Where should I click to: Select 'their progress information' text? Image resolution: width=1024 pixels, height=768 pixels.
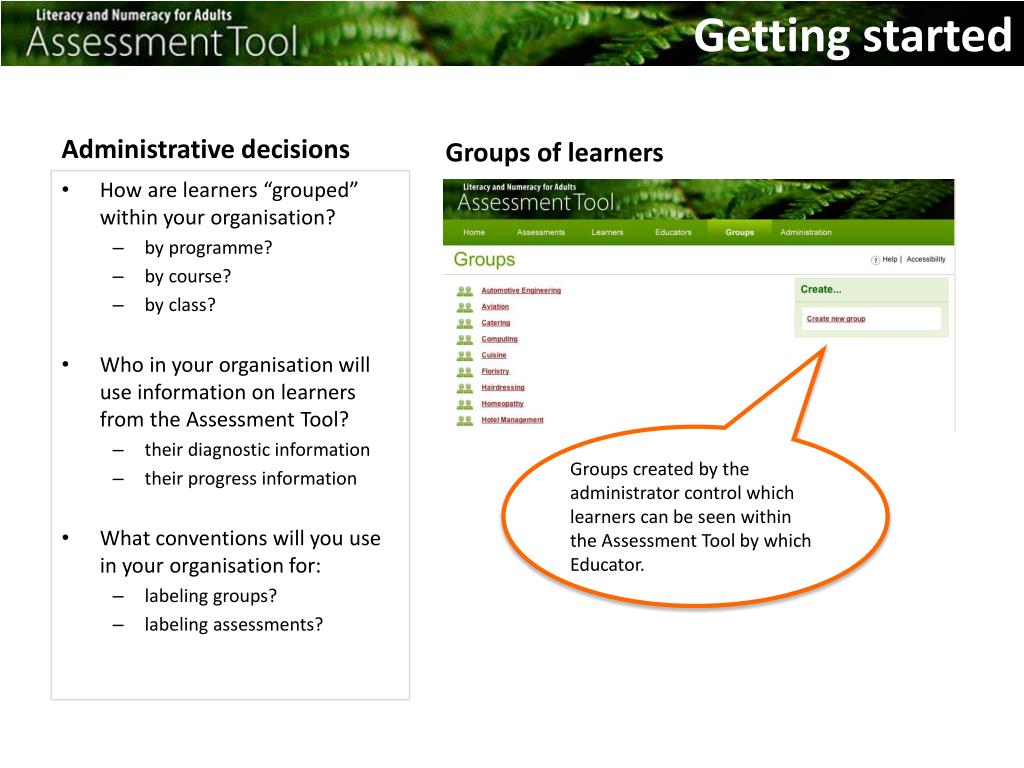(x=251, y=479)
